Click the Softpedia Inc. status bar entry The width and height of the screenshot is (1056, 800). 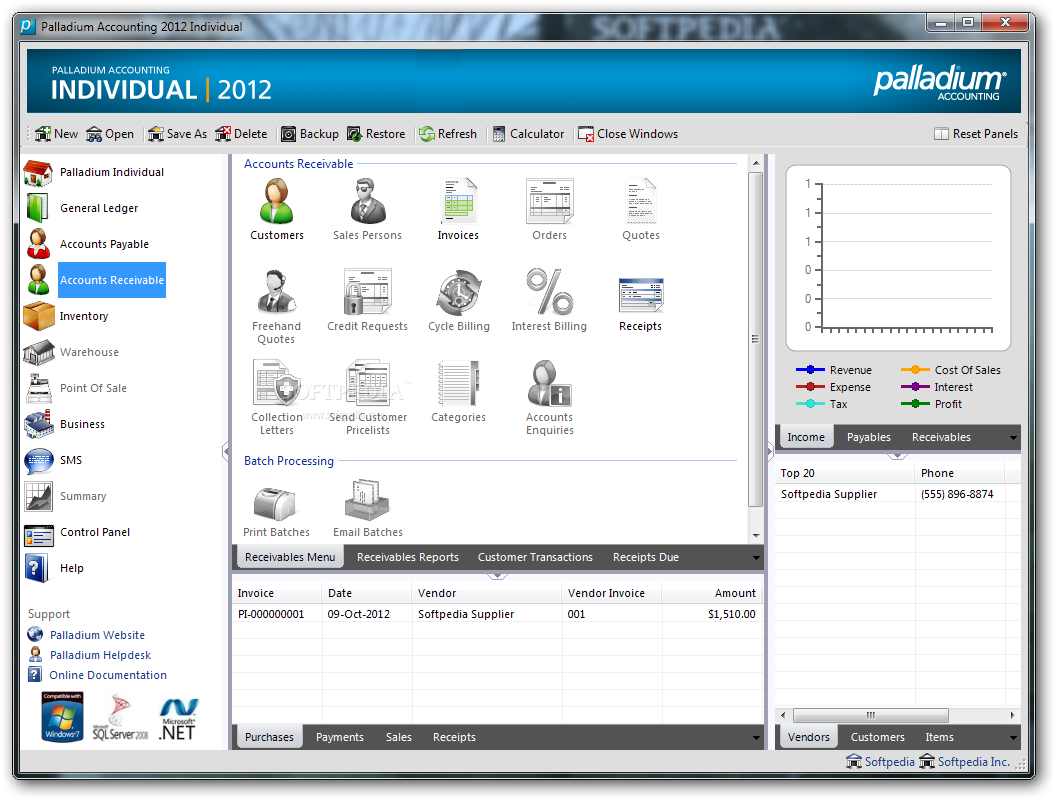point(965,762)
